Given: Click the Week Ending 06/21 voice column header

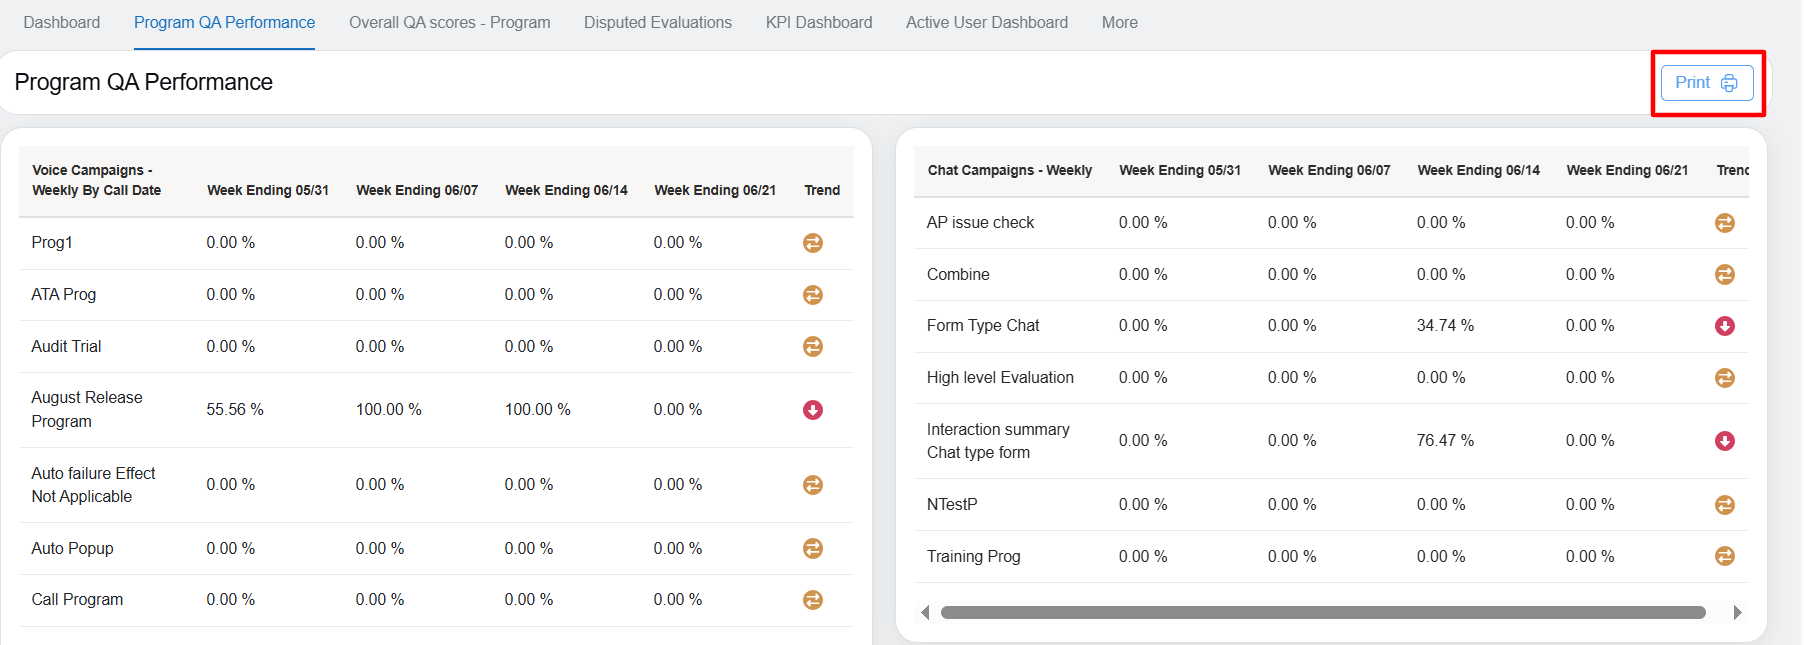Looking at the screenshot, I should pyautogui.click(x=714, y=190).
